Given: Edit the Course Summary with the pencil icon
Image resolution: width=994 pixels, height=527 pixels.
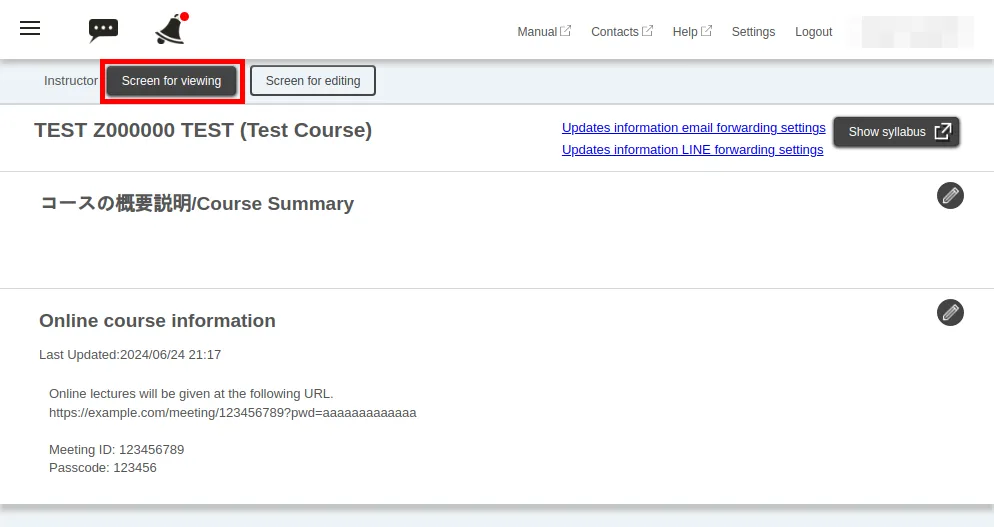Looking at the screenshot, I should tap(950, 195).
